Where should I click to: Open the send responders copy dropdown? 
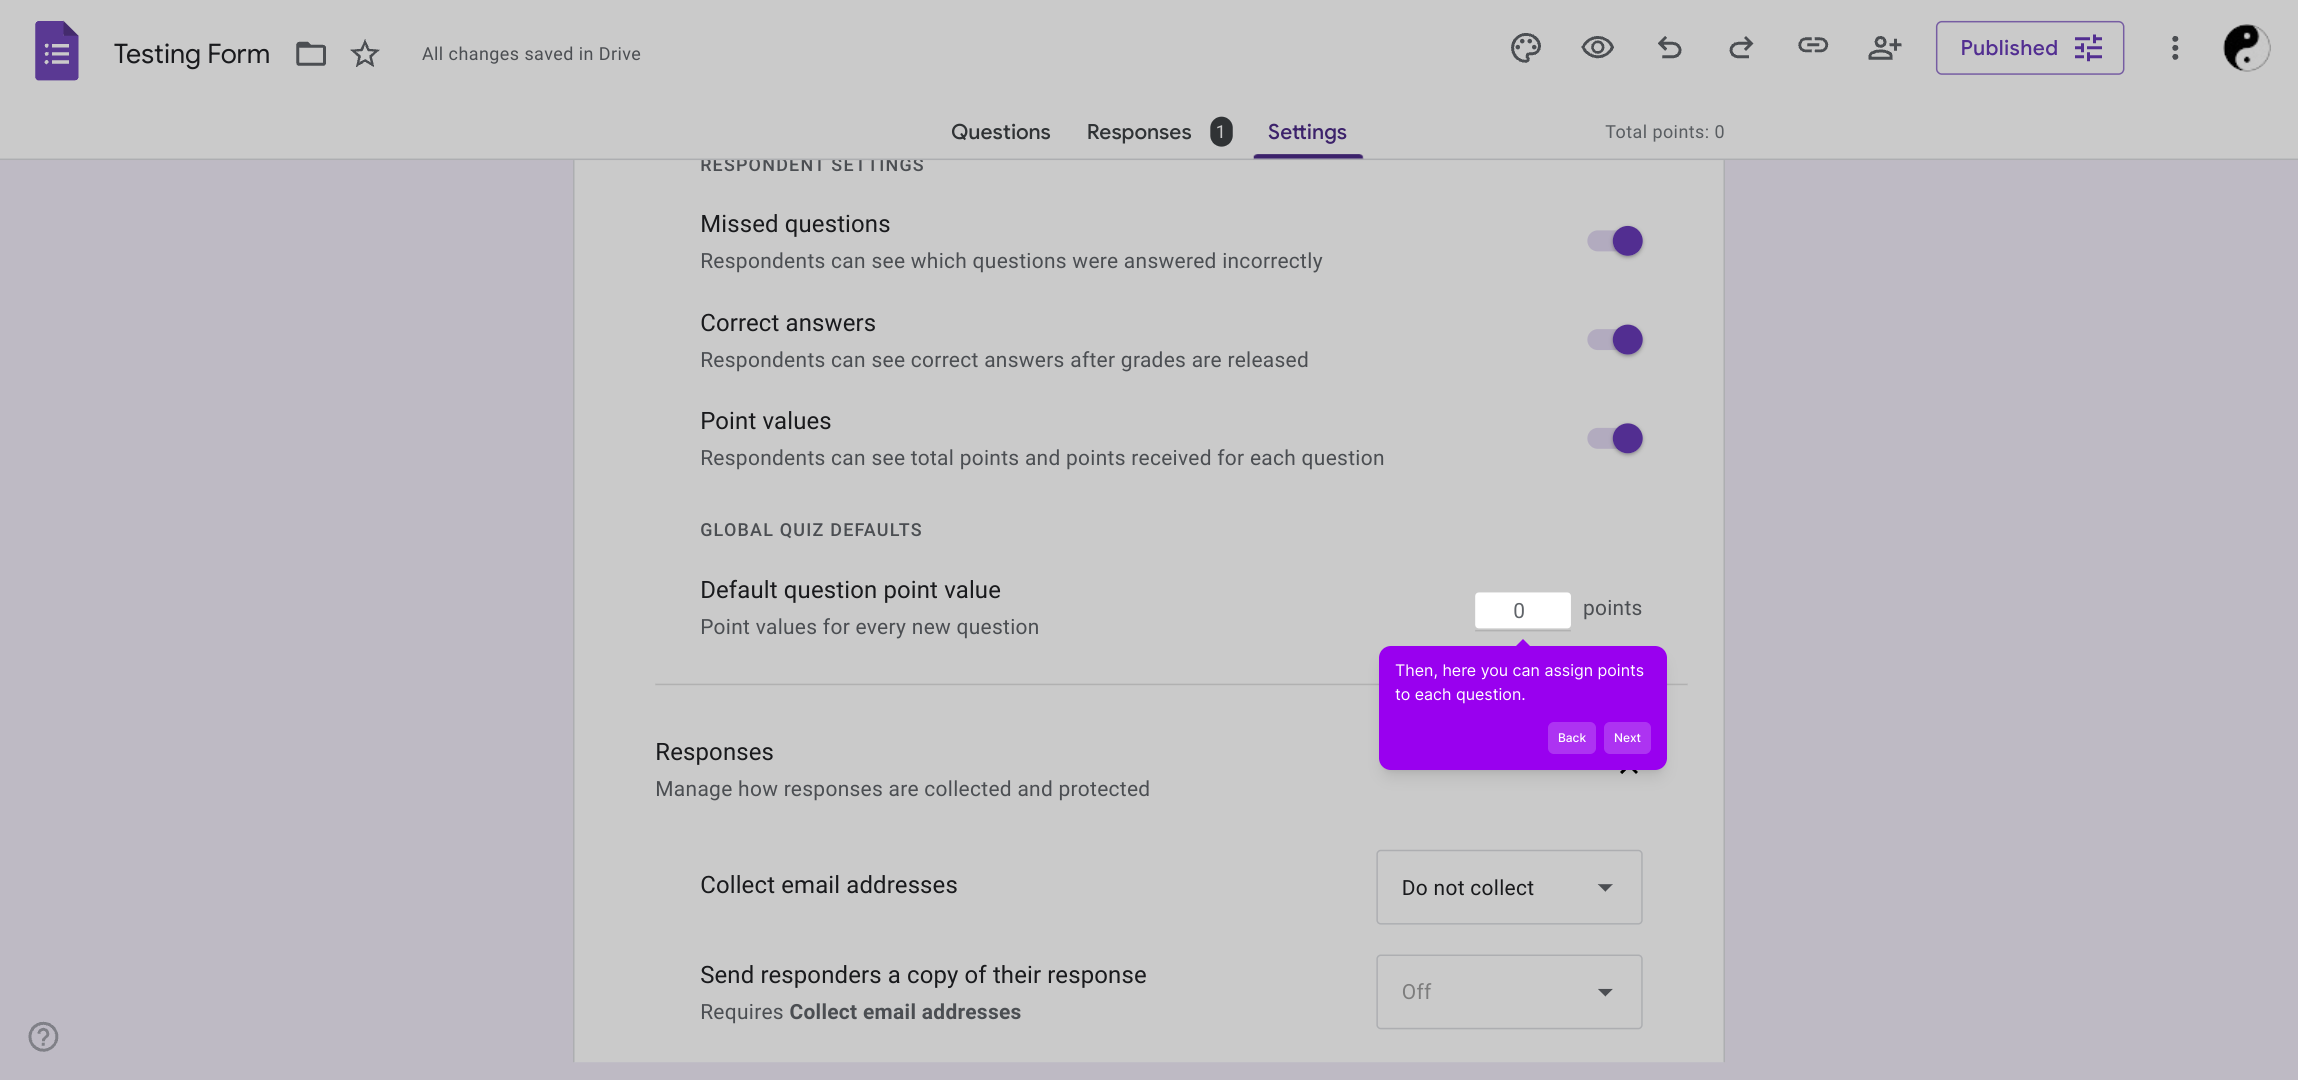(1508, 991)
